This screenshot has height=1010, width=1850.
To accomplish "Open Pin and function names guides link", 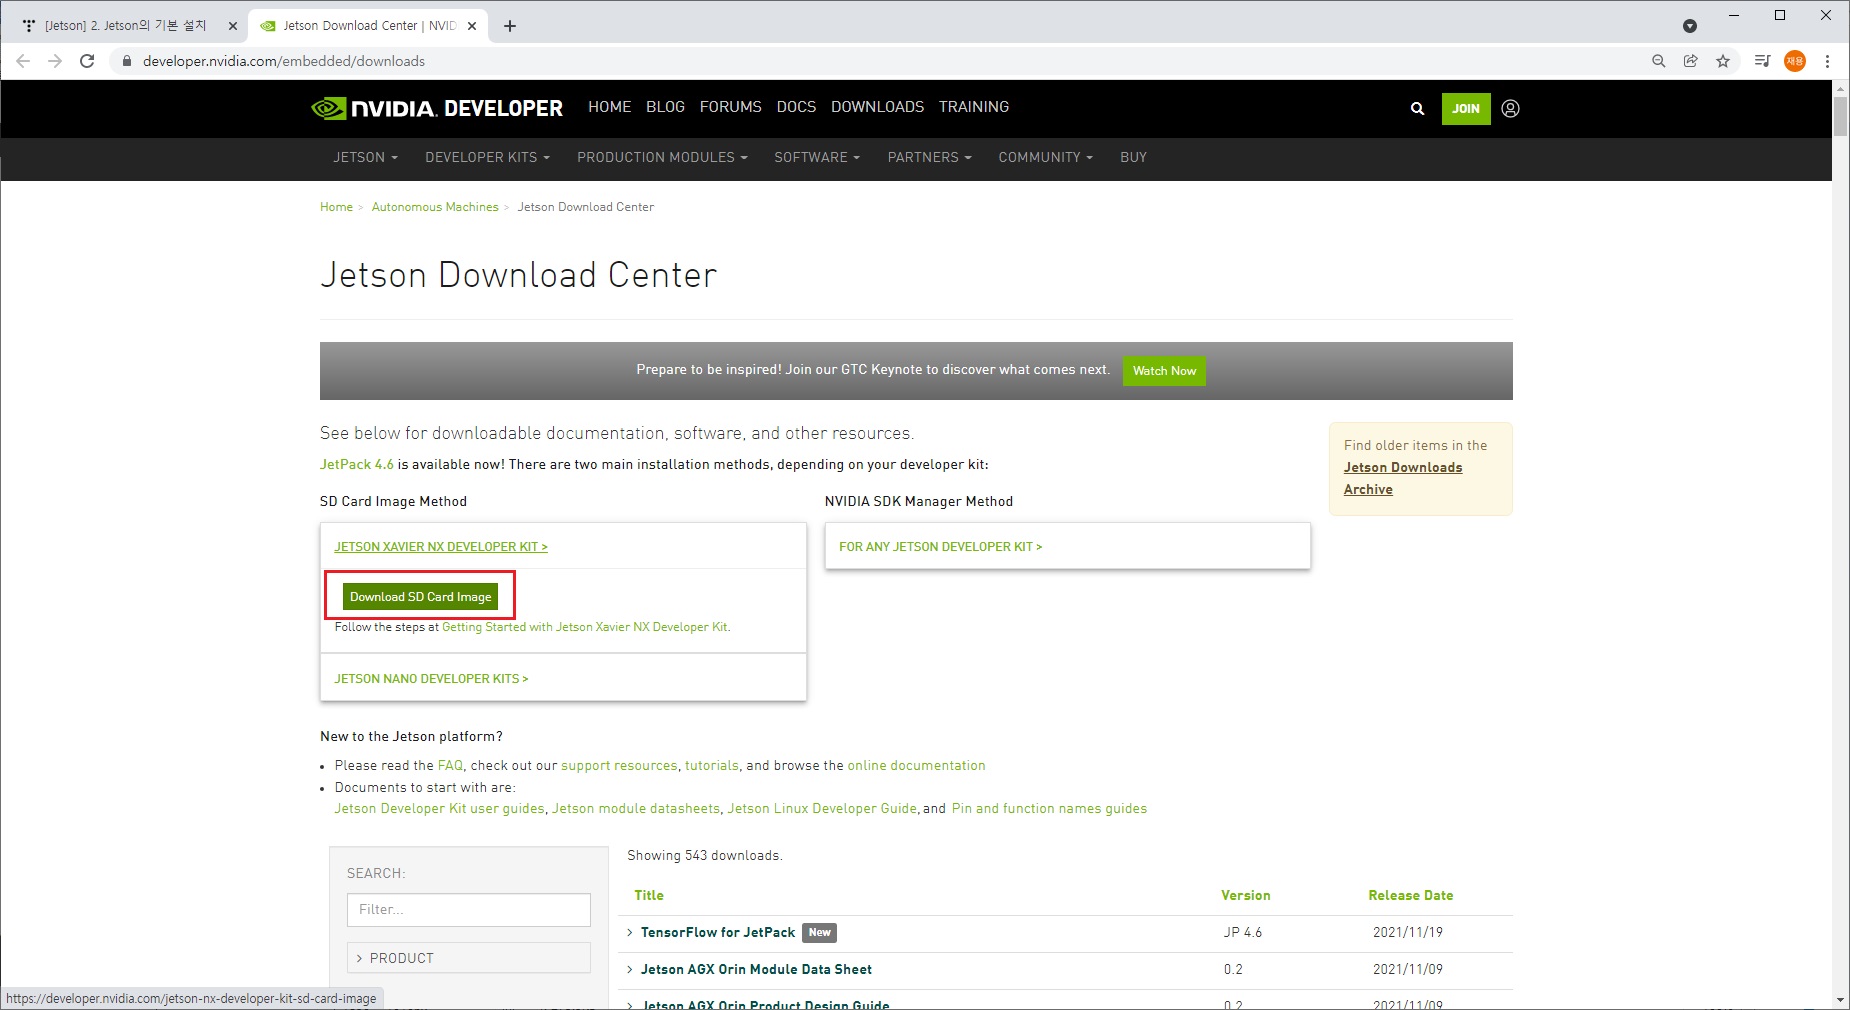I will coord(1049,809).
